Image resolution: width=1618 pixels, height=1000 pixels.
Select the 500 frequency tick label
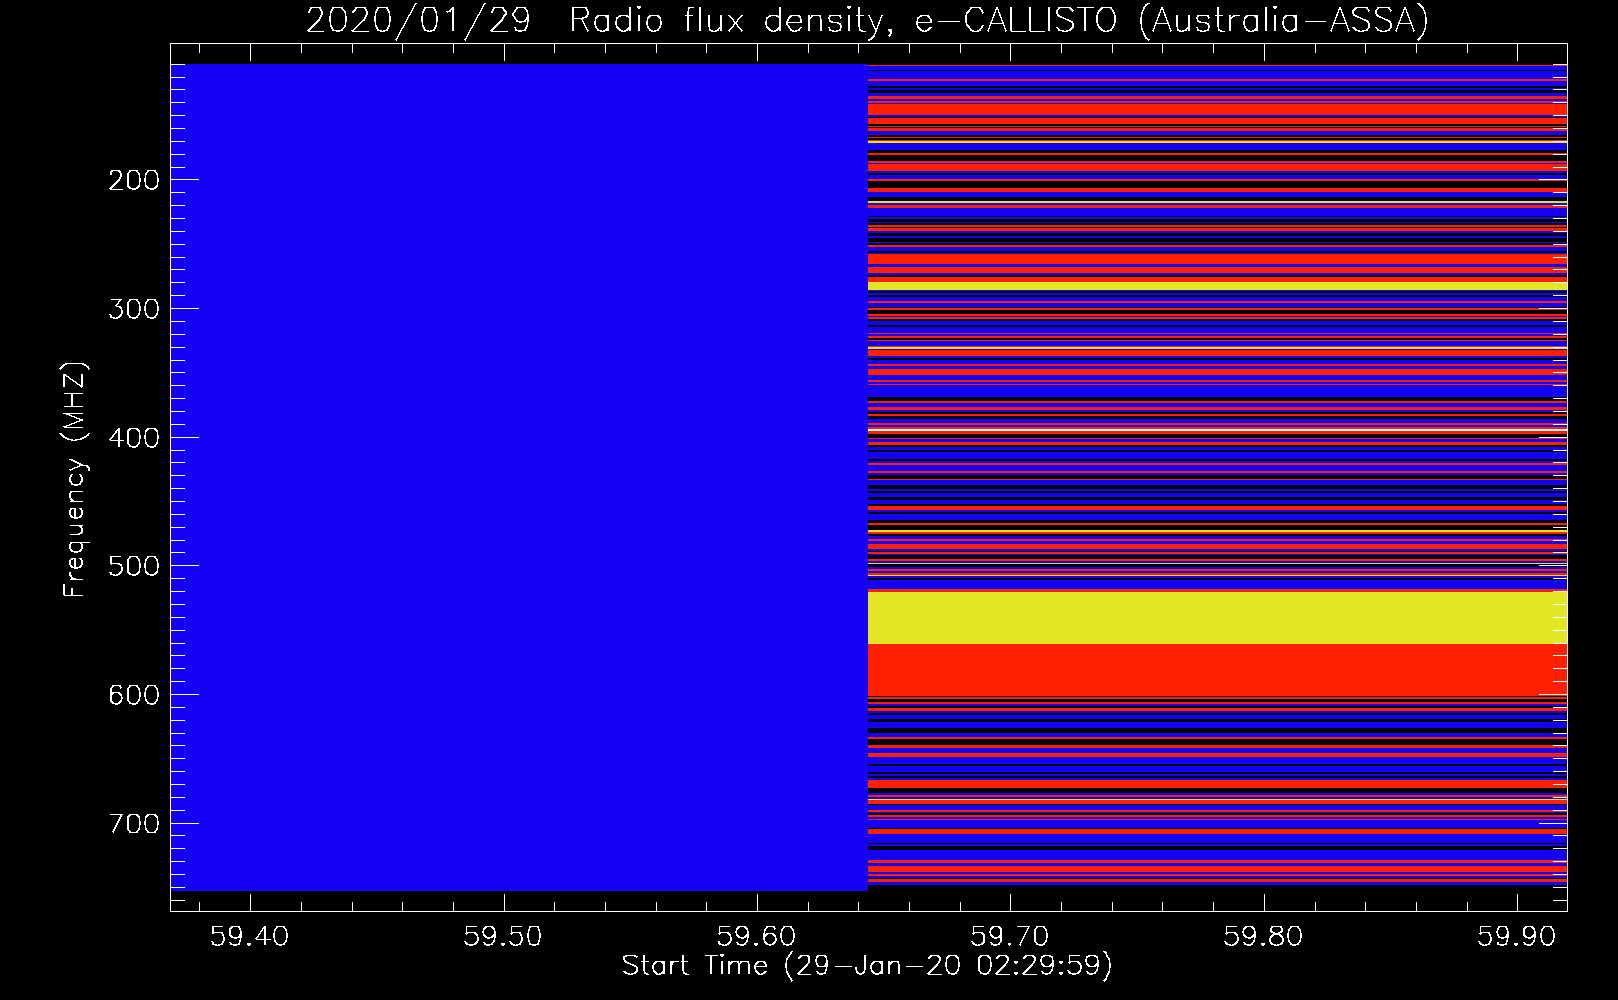134,566
